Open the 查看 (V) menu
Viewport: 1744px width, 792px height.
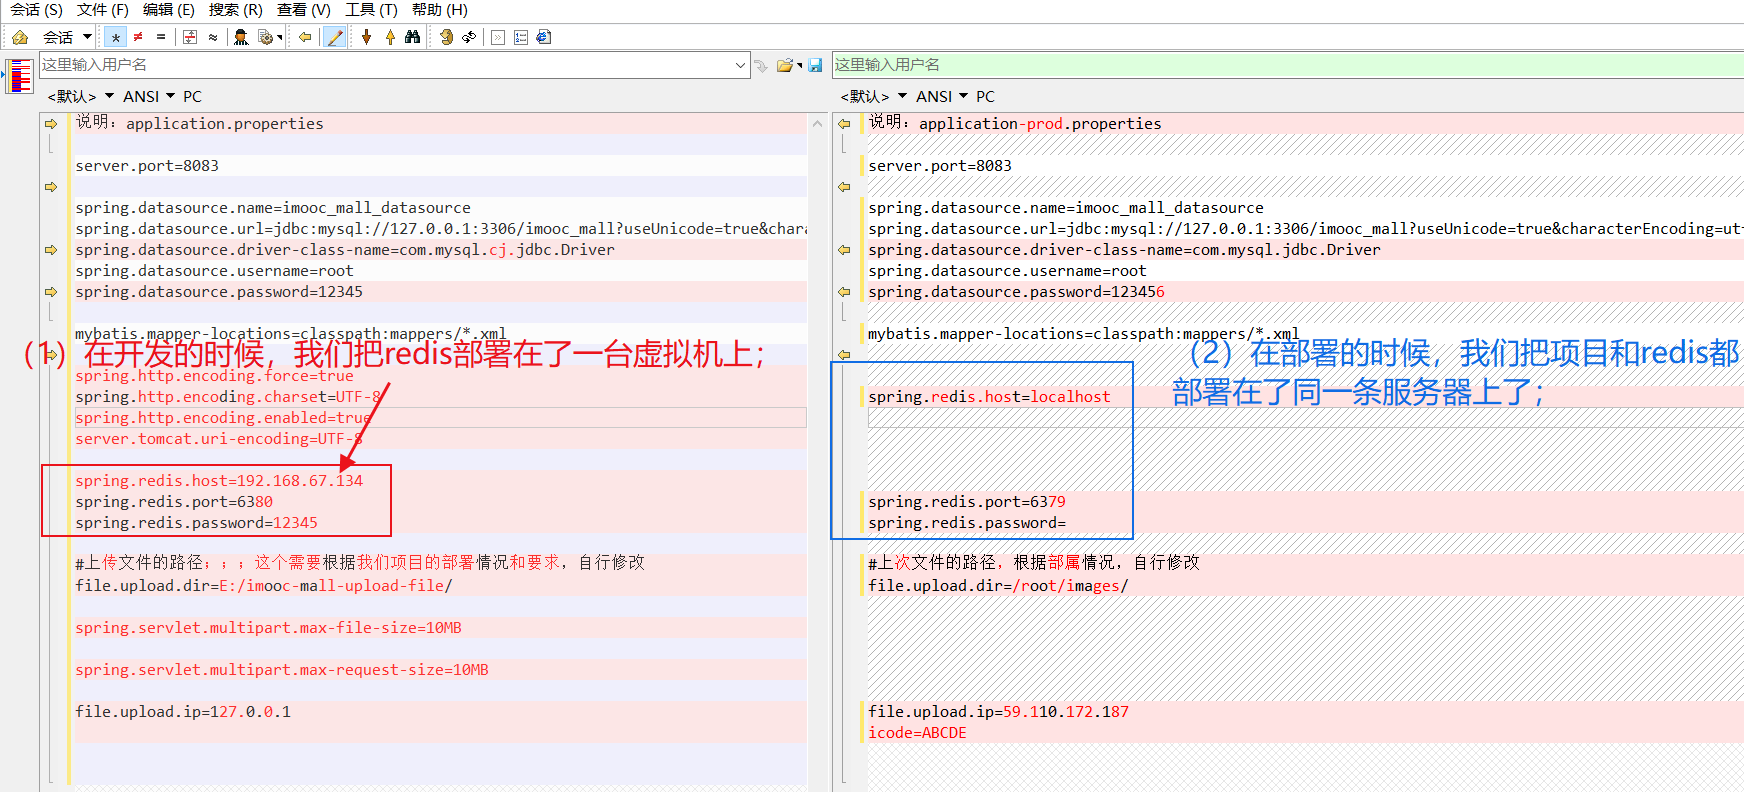(x=304, y=10)
